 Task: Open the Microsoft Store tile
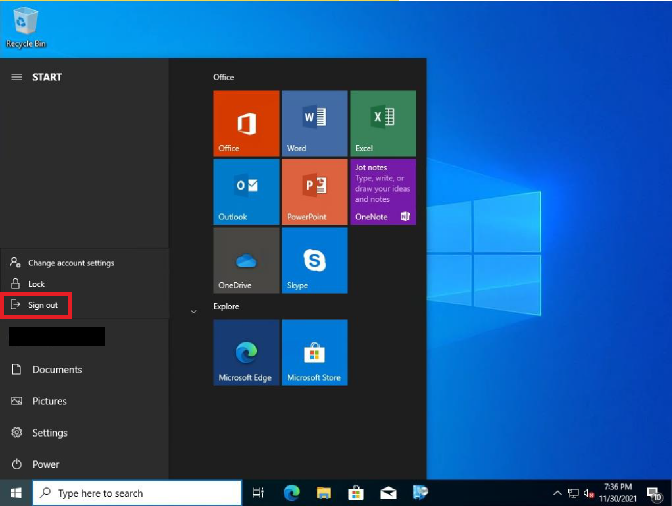click(x=314, y=353)
